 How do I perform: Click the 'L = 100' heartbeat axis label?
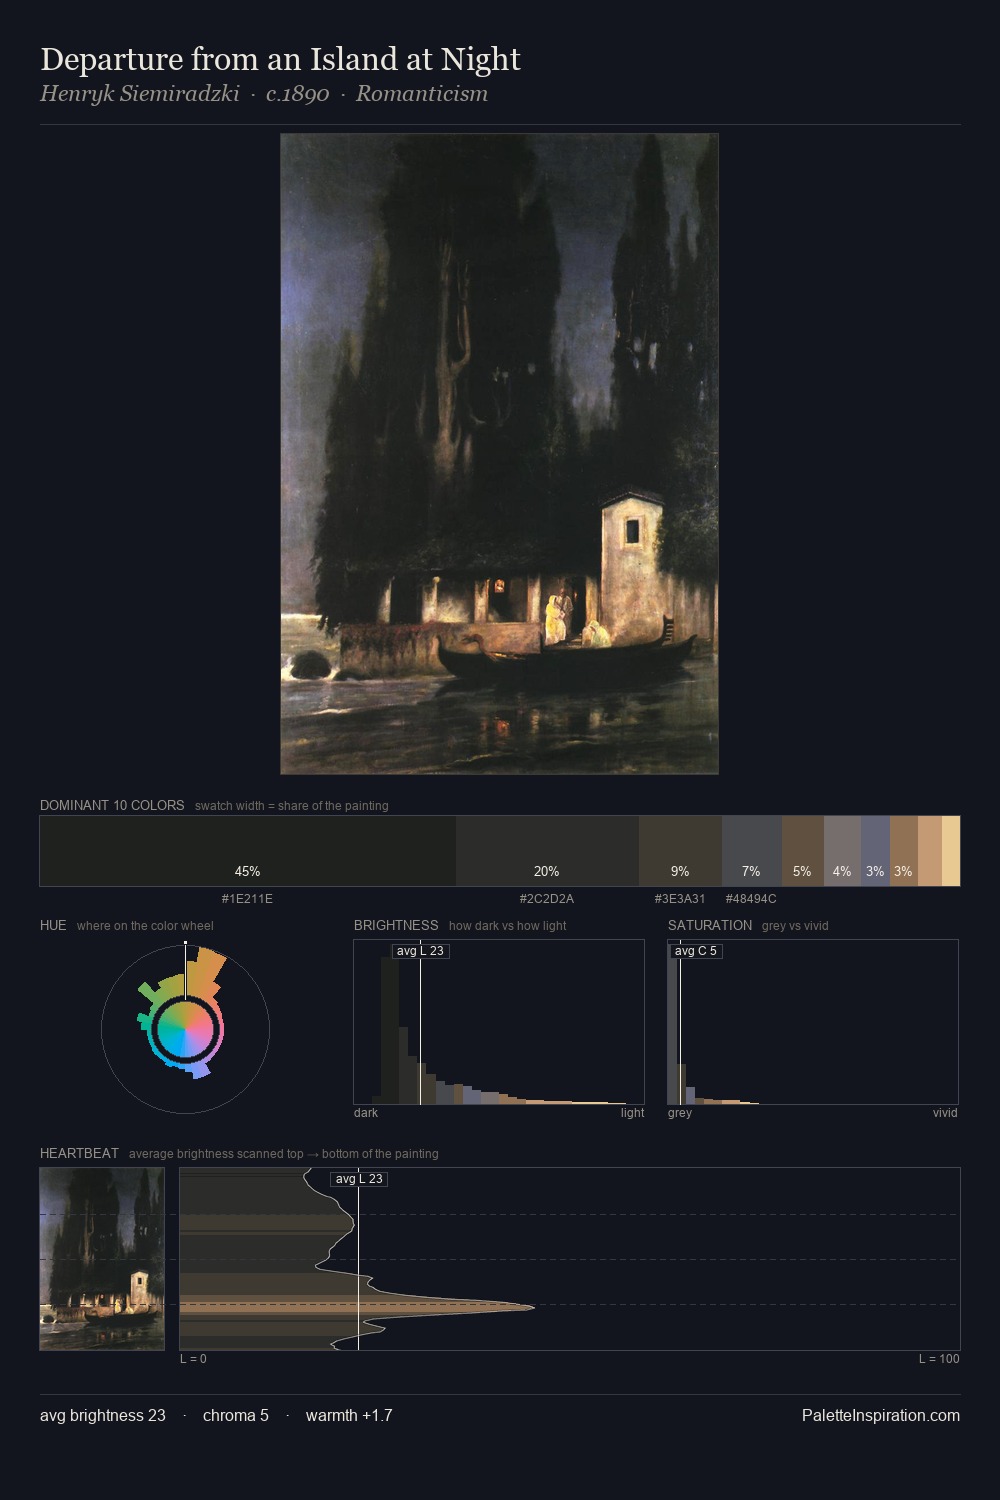click(939, 1359)
